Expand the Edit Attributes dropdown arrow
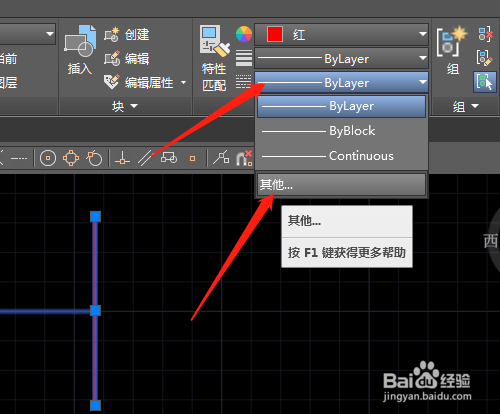This screenshot has width=500, height=414. pos(184,82)
